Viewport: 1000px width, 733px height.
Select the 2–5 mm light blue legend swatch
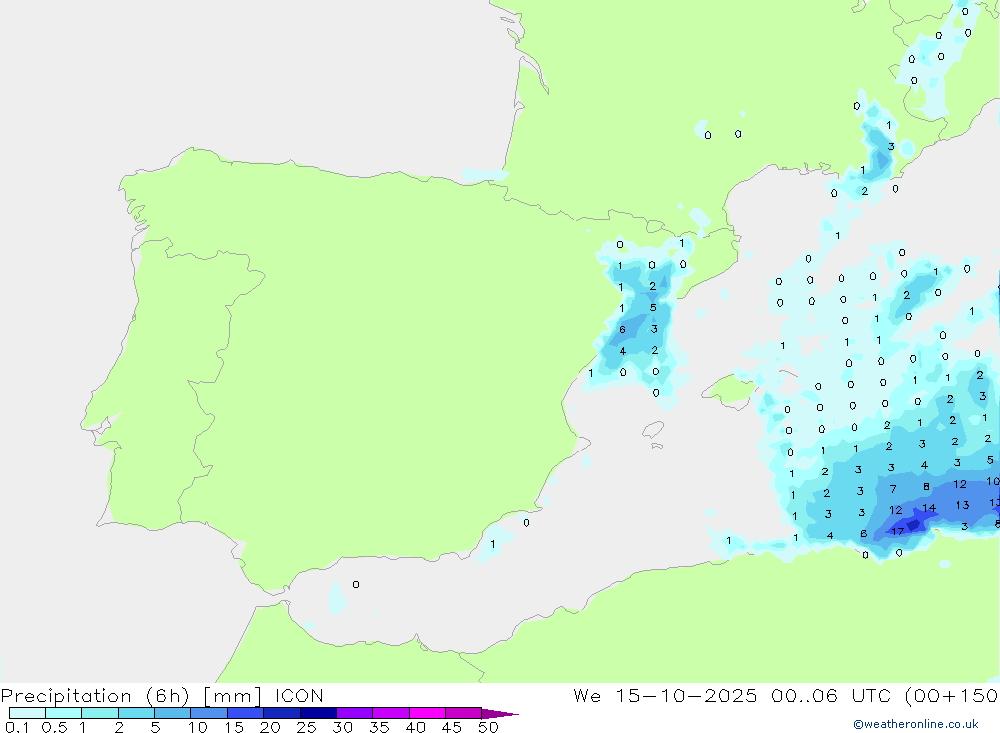pyautogui.click(x=136, y=713)
